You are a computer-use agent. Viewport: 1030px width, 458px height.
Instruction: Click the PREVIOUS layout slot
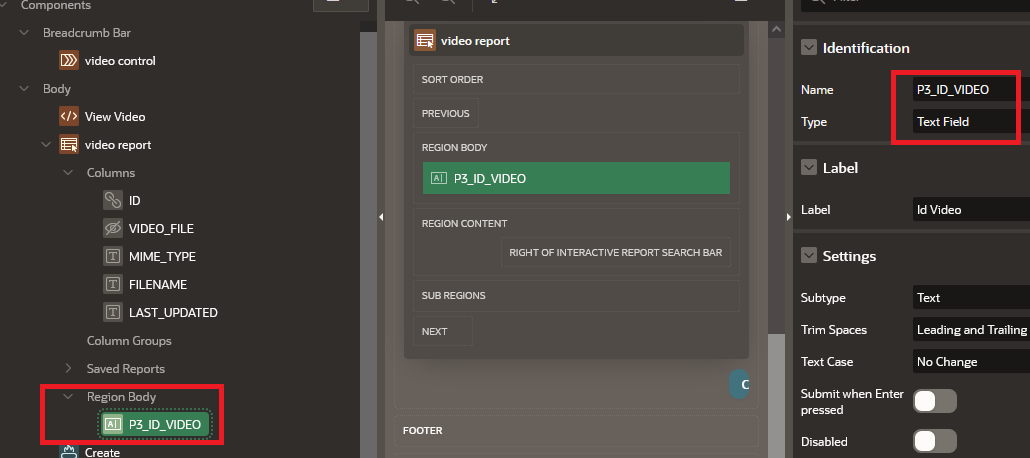point(445,113)
